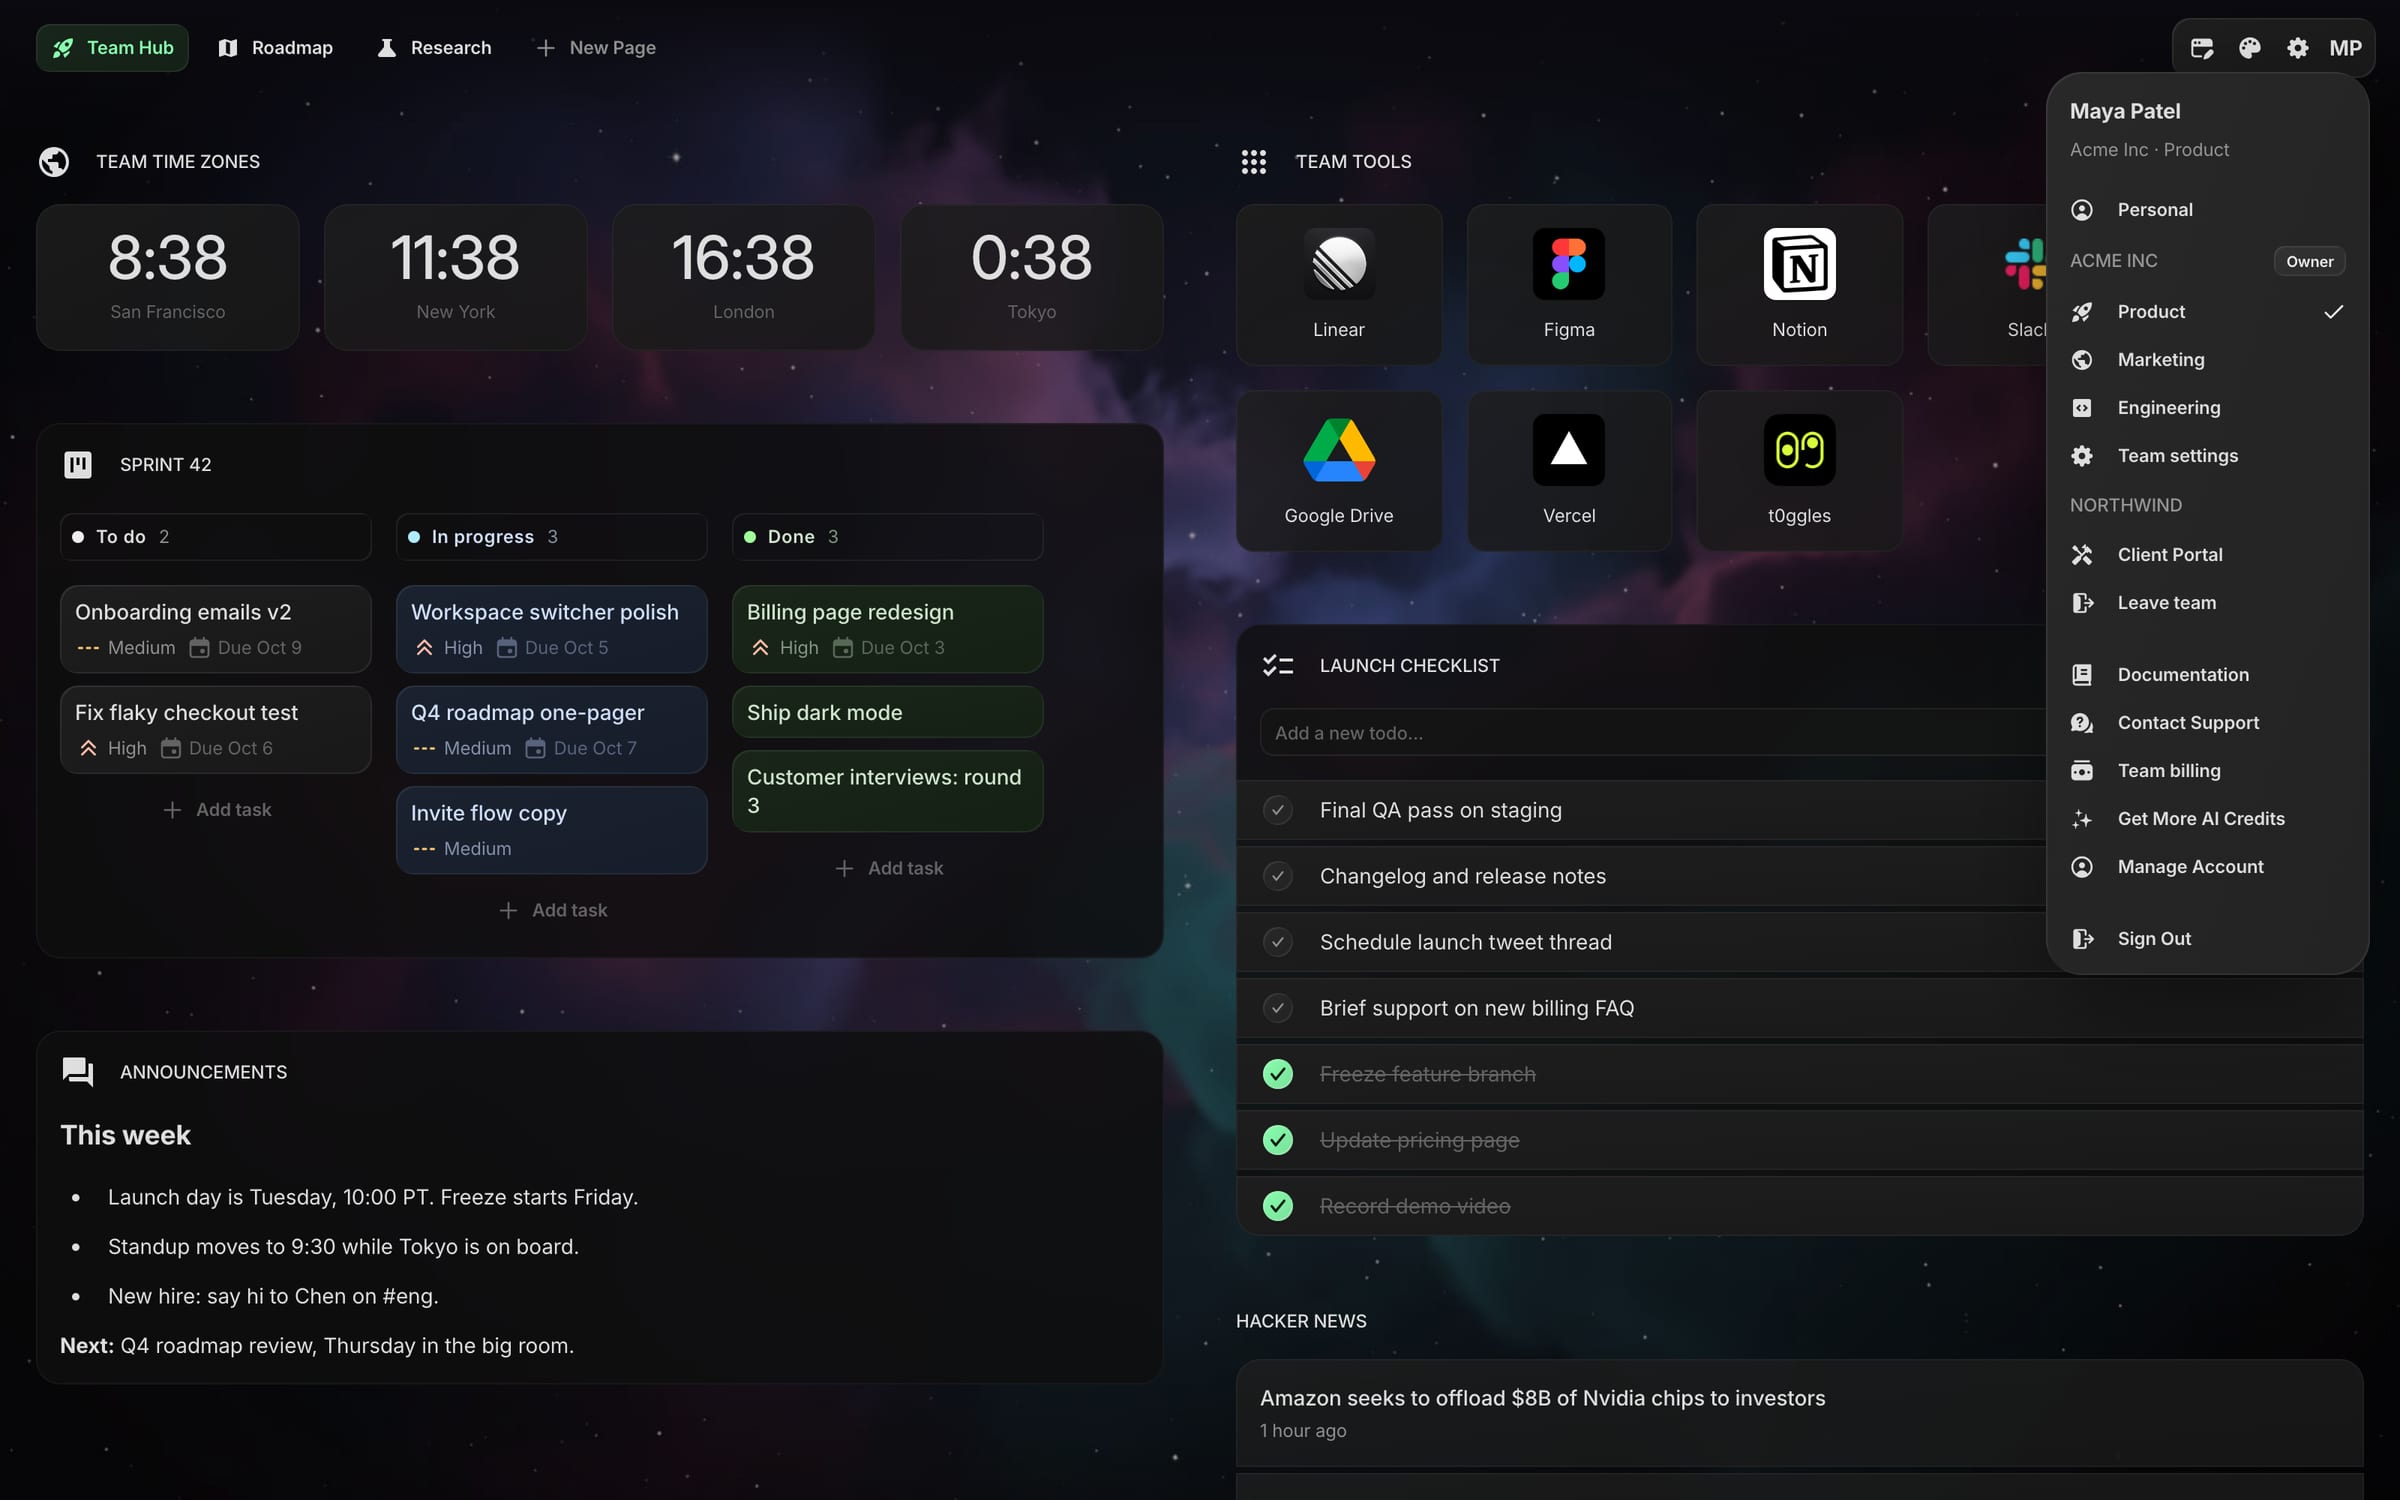Open the Linear tool tile
Screen dimensions: 2400x1500
pos(1338,285)
